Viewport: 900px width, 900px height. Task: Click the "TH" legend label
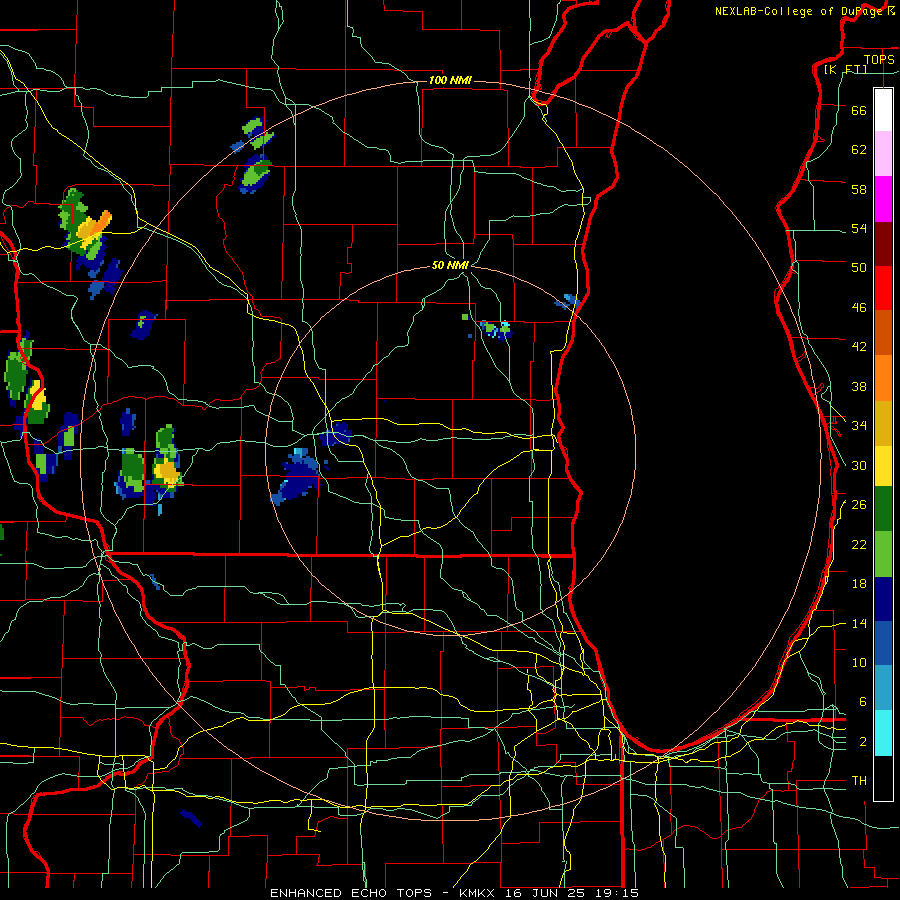(859, 781)
